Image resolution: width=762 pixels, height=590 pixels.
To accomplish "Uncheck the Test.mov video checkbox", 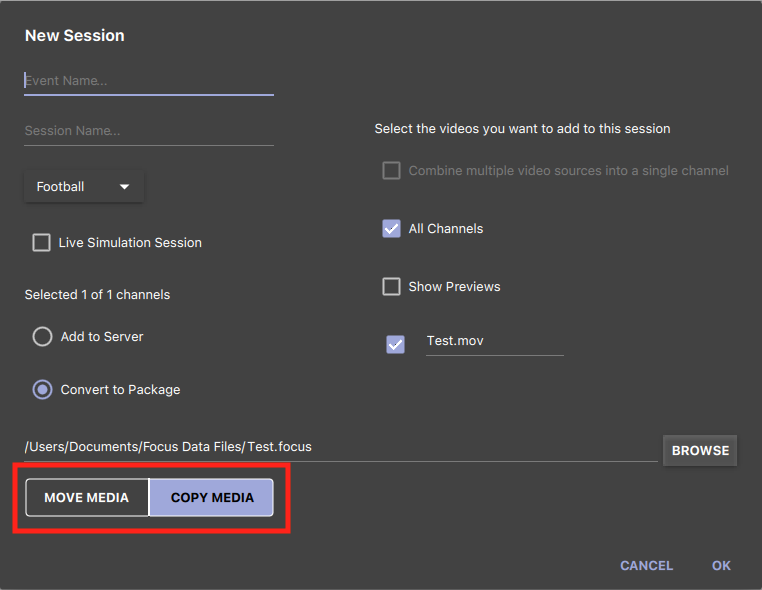I will click(x=395, y=345).
